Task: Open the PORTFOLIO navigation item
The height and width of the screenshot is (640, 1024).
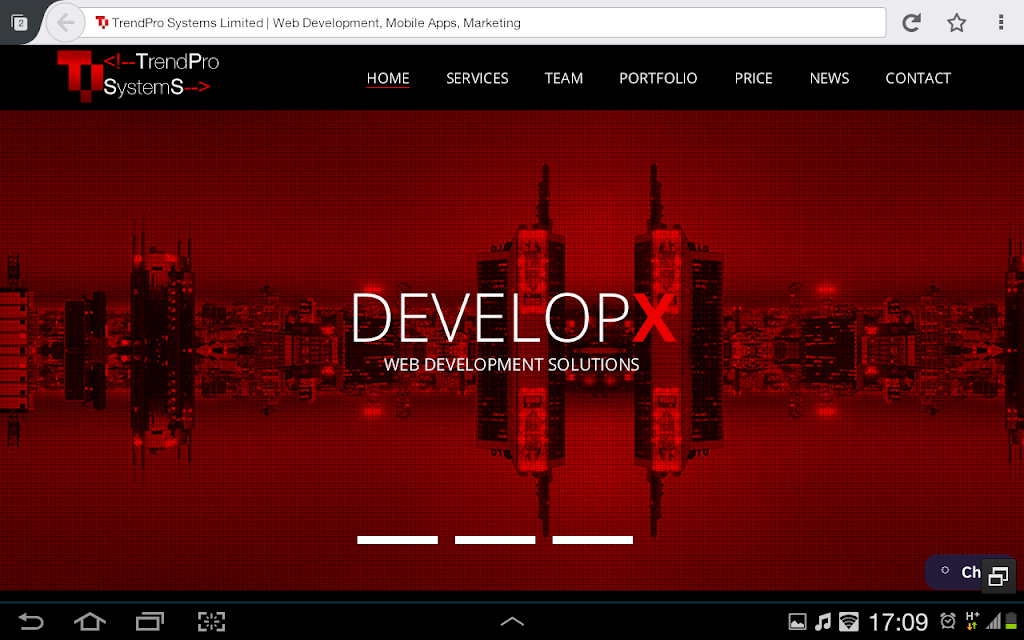Action: 658,78
